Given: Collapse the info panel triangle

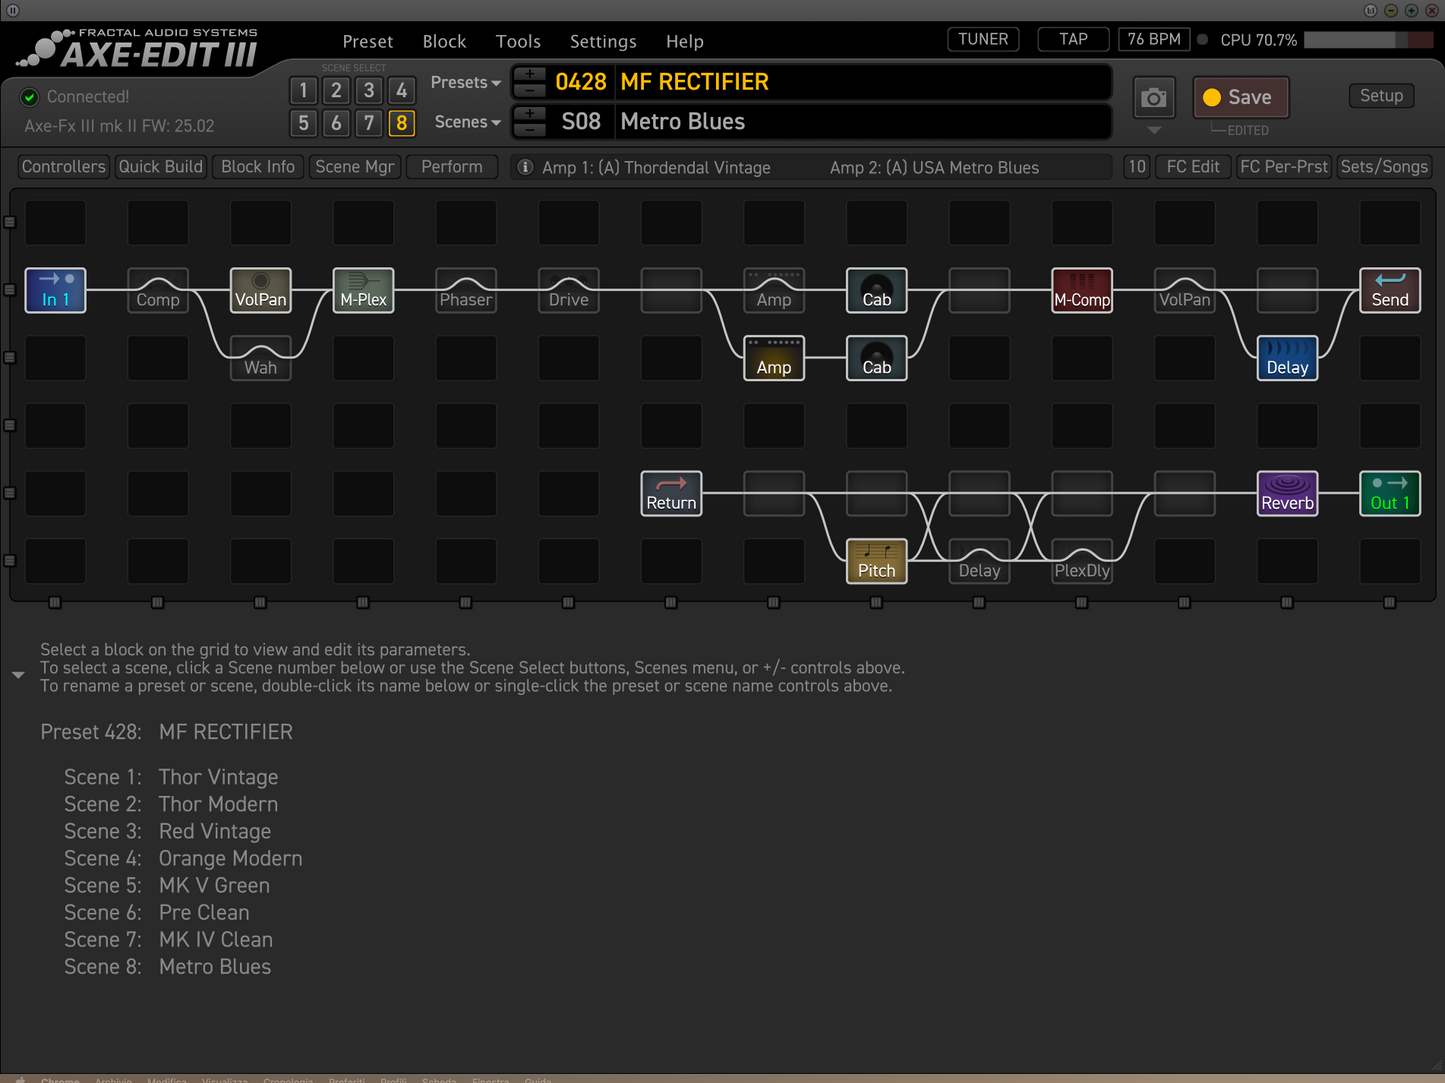Looking at the screenshot, I should click(x=18, y=675).
